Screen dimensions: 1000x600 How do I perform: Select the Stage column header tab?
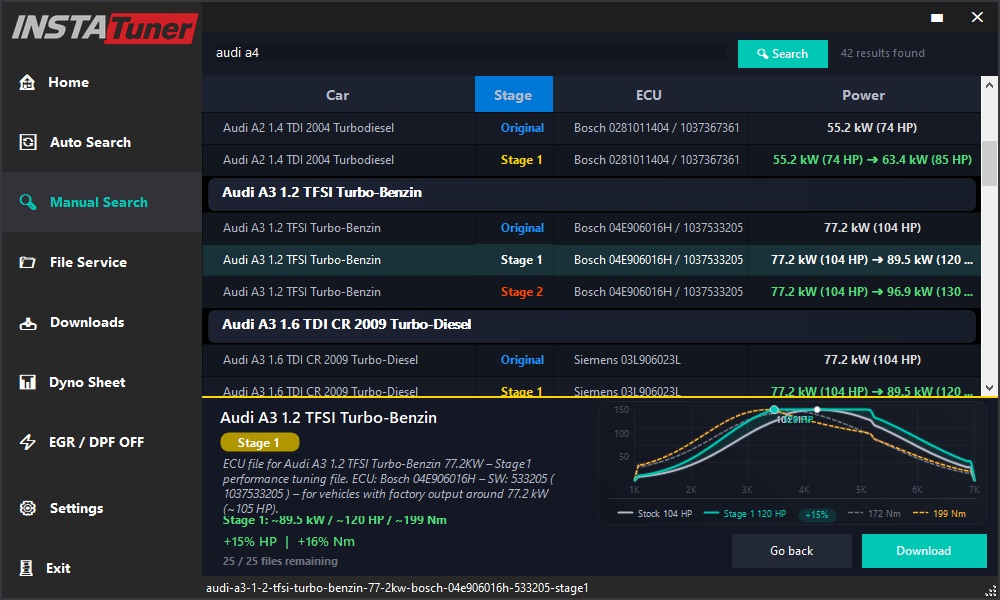[513, 94]
